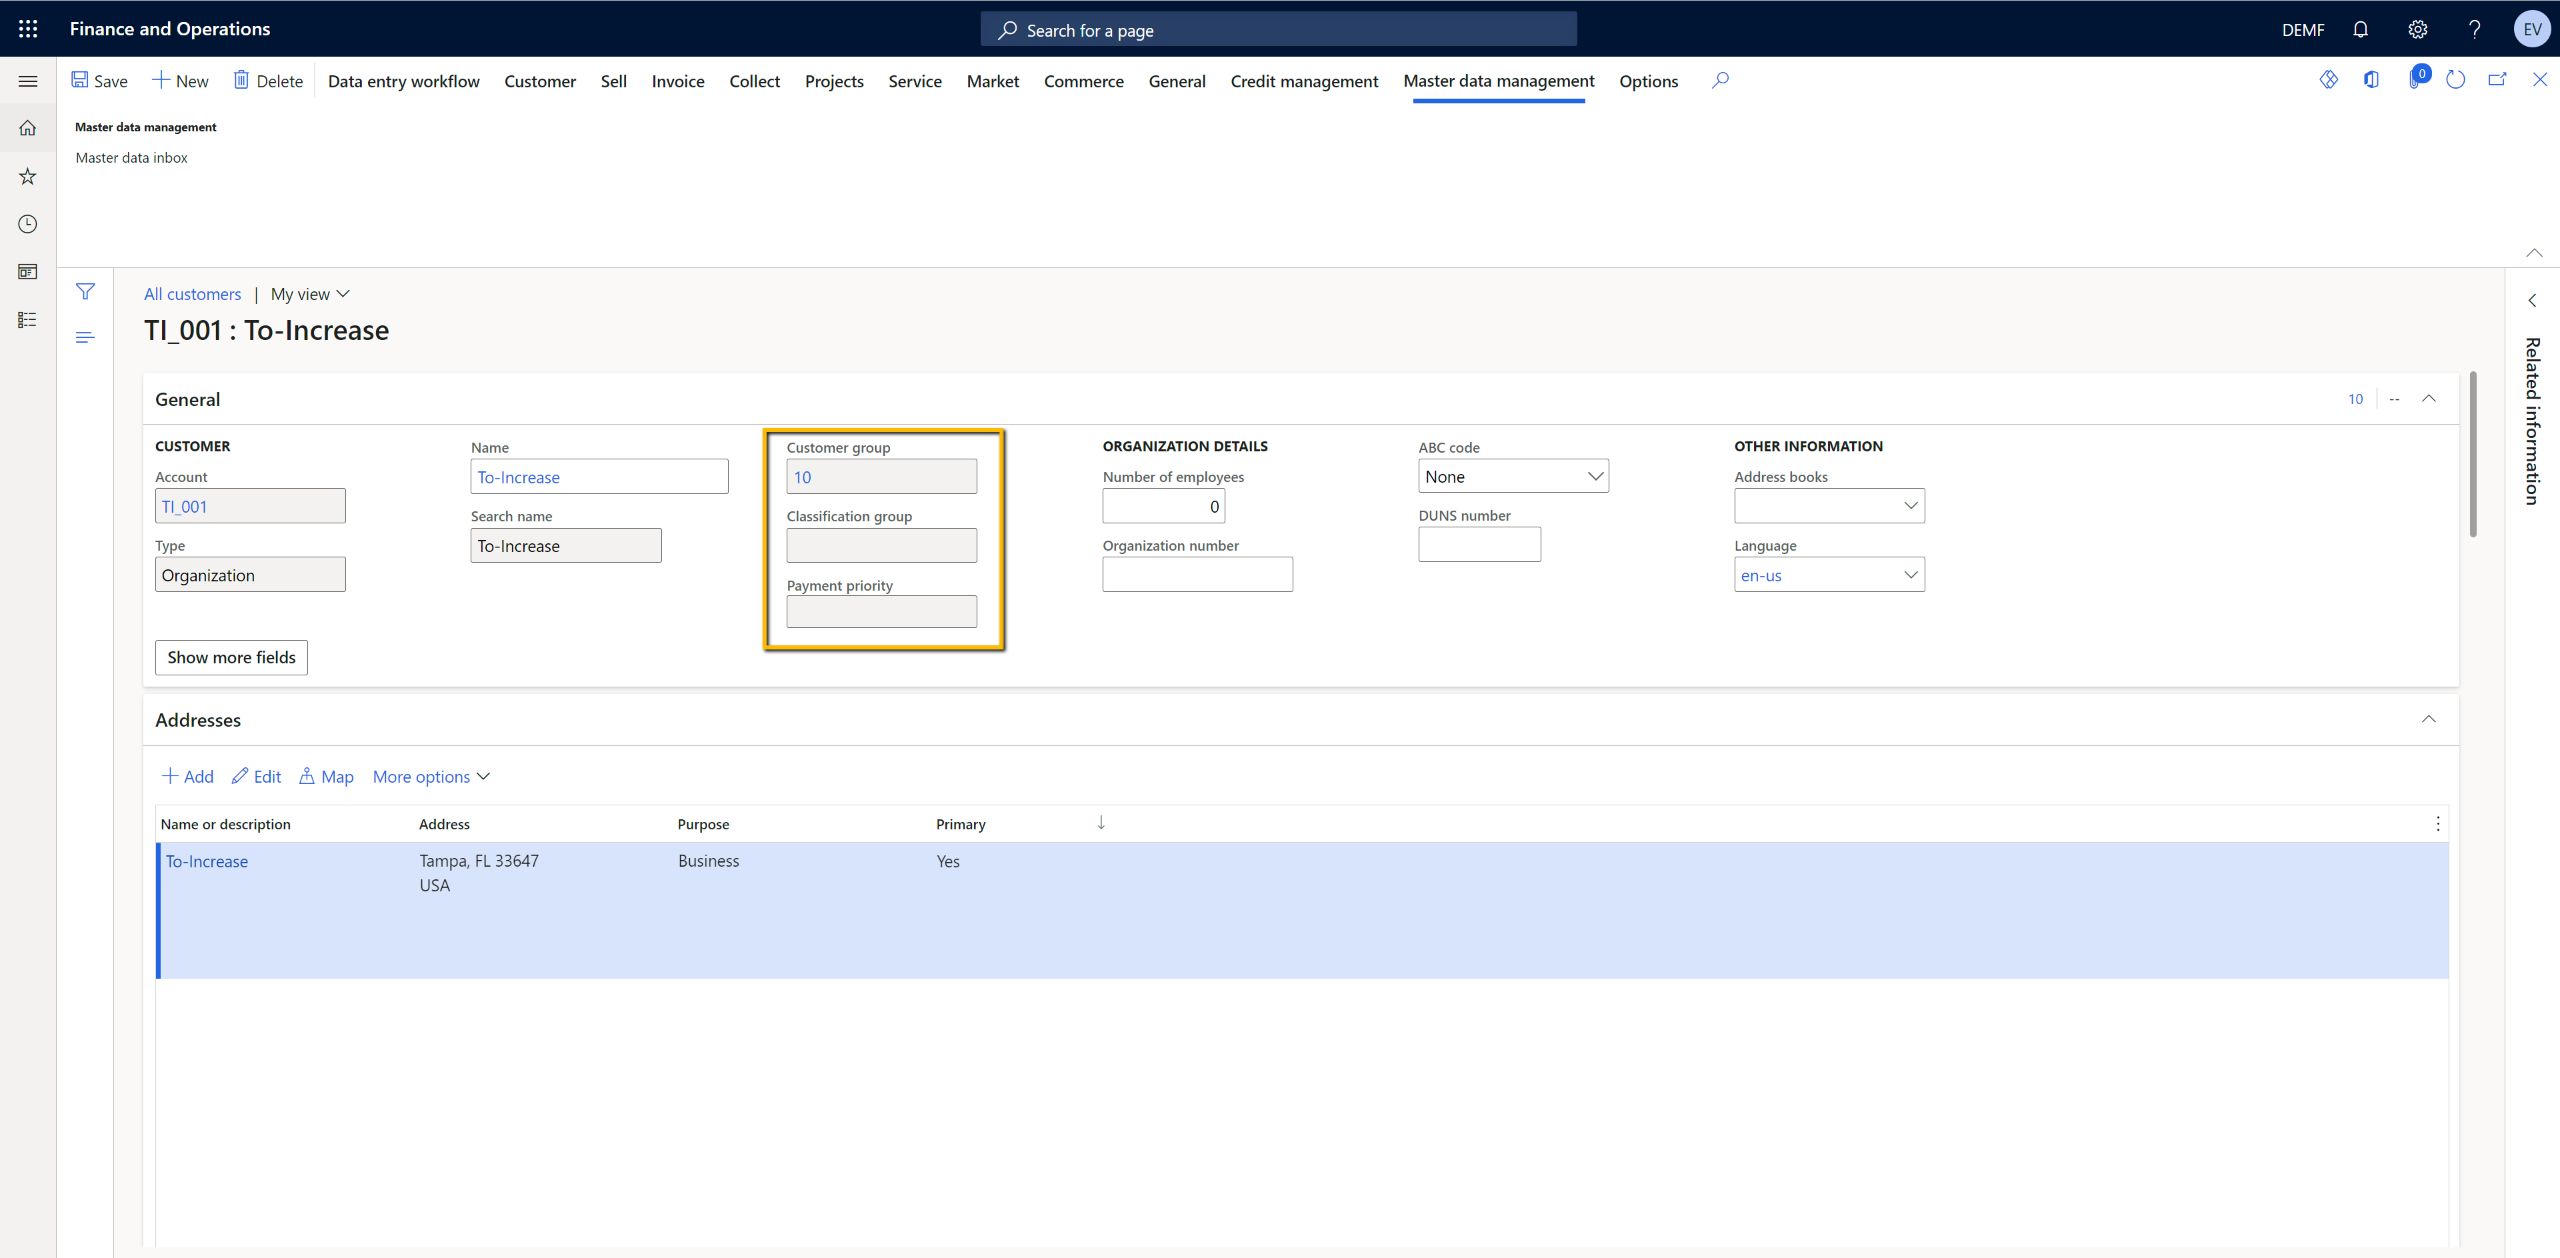The width and height of the screenshot is (2560, 1258).
Task: Collapse the General section chevron
Action: 2430,398
